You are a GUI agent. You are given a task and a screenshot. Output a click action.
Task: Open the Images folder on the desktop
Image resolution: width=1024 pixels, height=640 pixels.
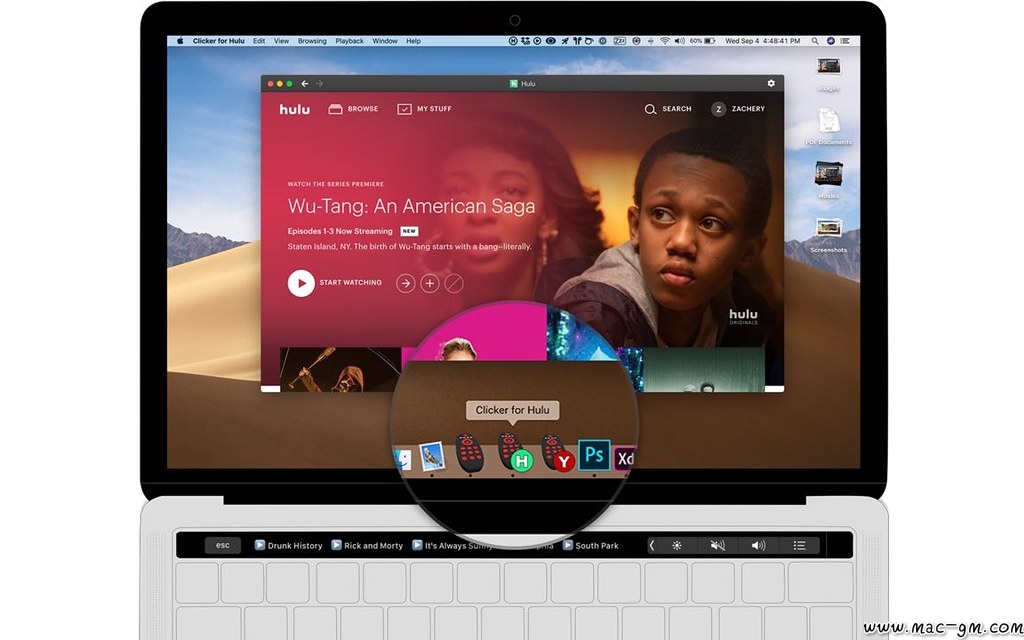click(828, 73)
